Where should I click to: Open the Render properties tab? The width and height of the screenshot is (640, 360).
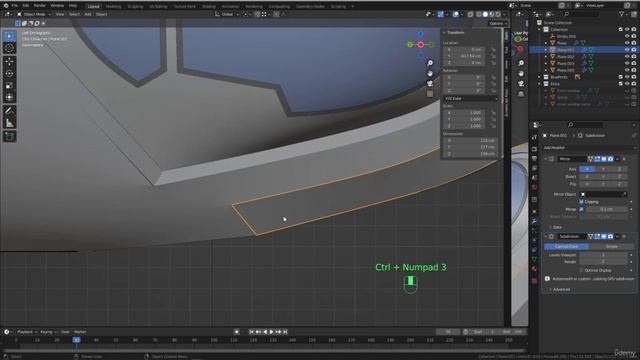pos(534,149)
